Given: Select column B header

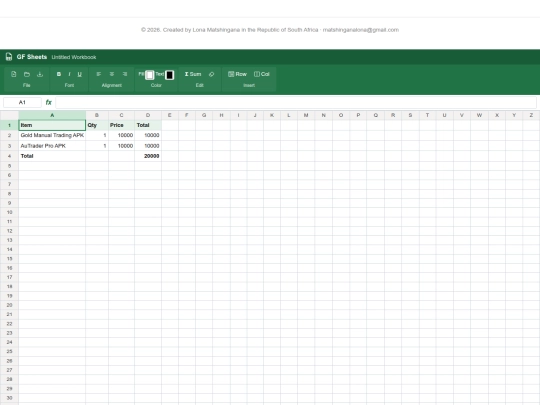Looking at the screenshot, I should coord(97,115).
